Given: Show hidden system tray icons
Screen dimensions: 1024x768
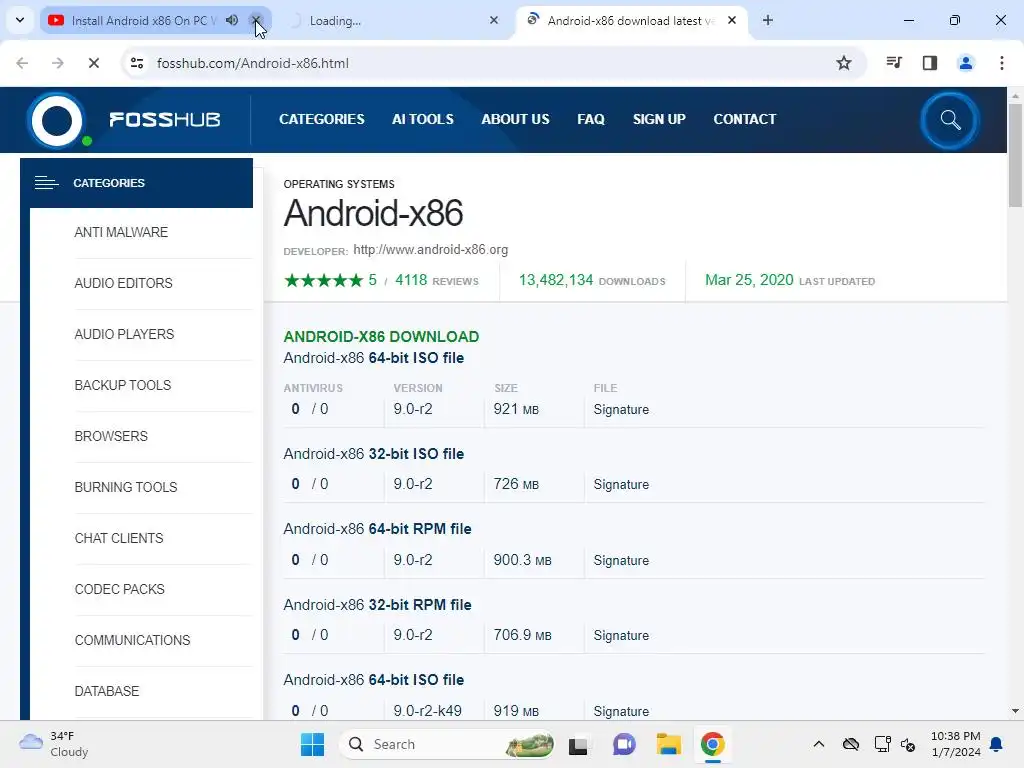Looking at the screenshot, I should point(818,744).
